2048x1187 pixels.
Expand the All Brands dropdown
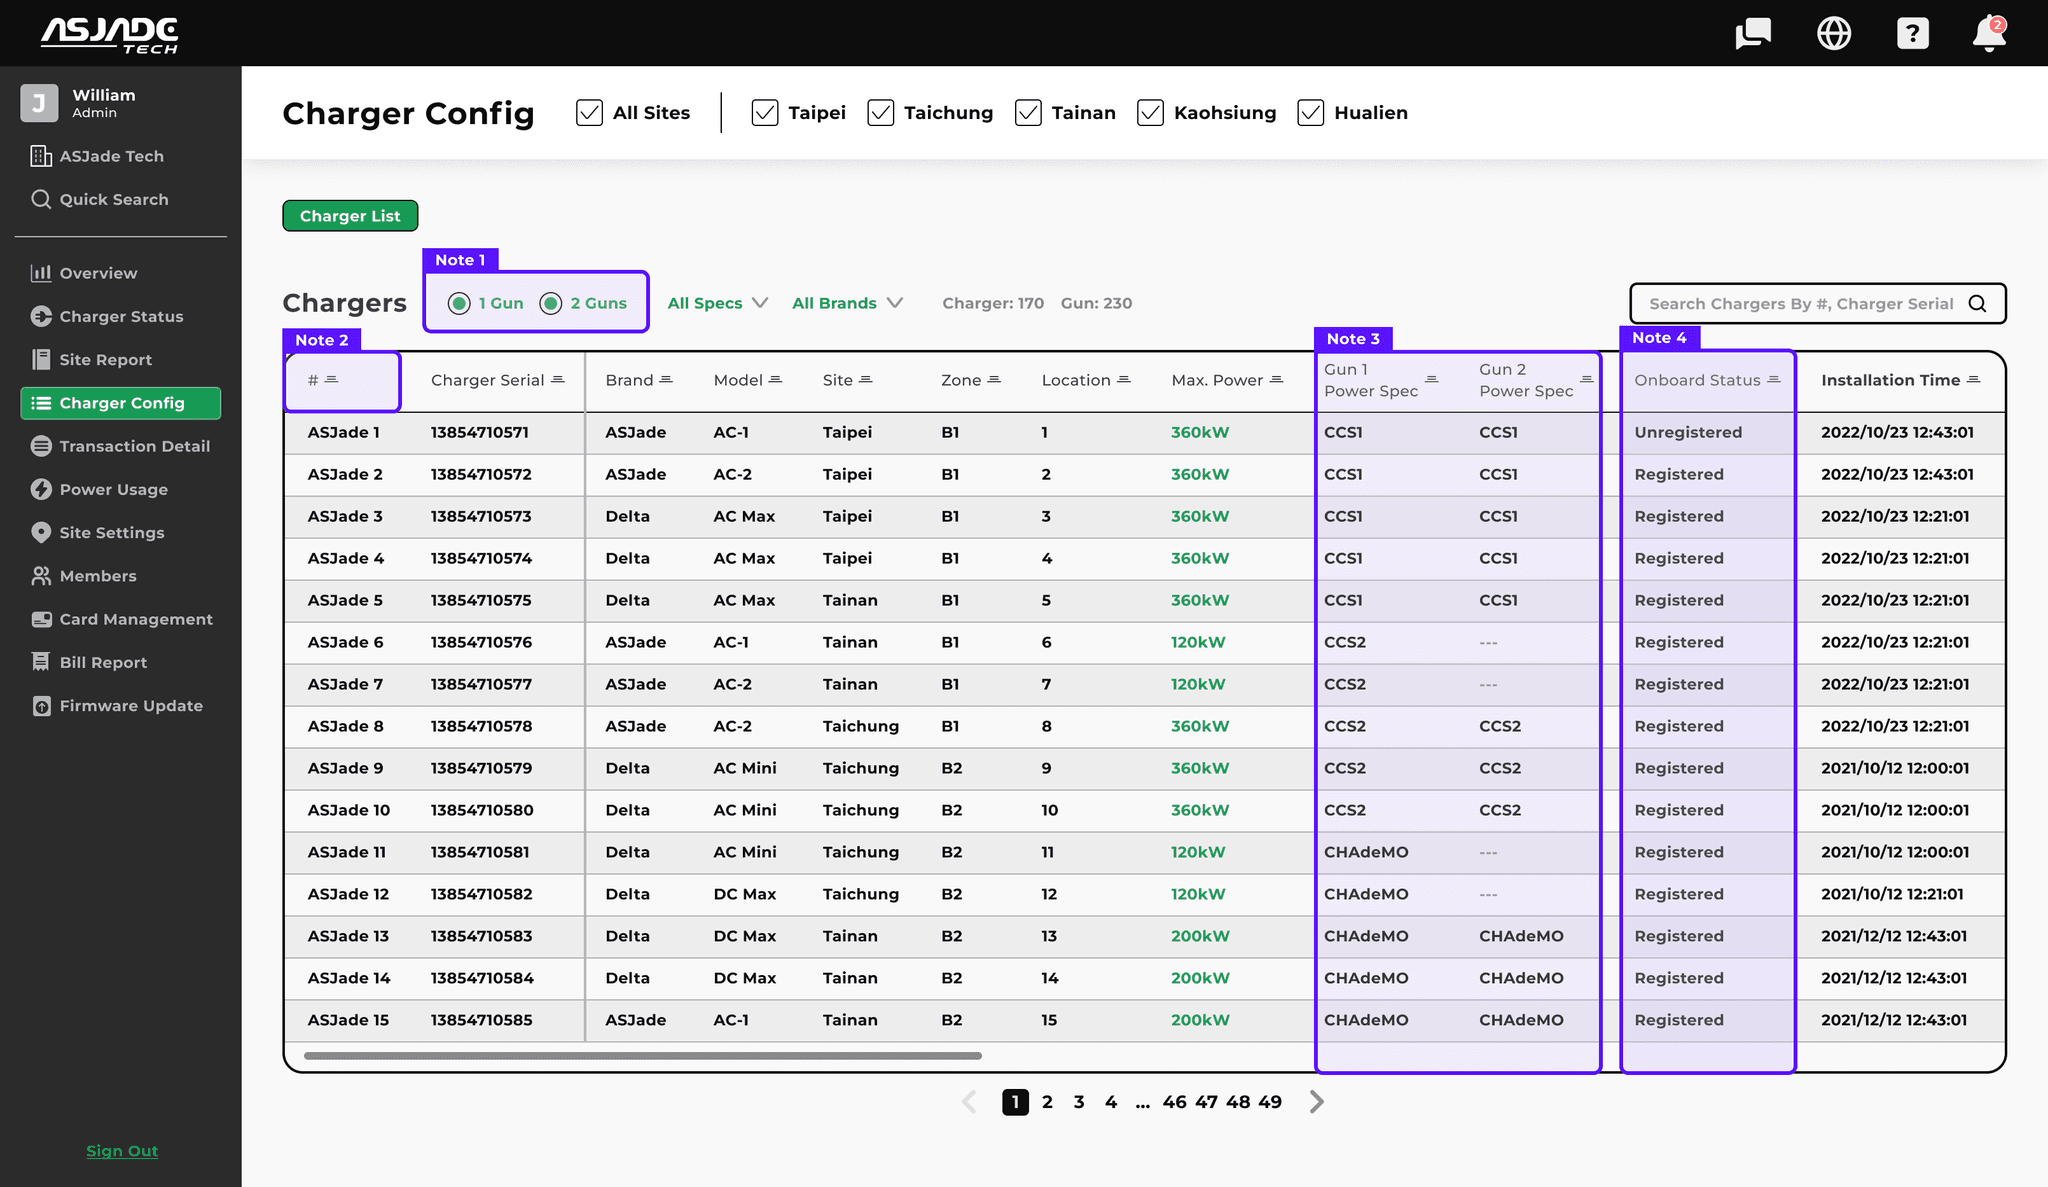[x=847, y=303]
